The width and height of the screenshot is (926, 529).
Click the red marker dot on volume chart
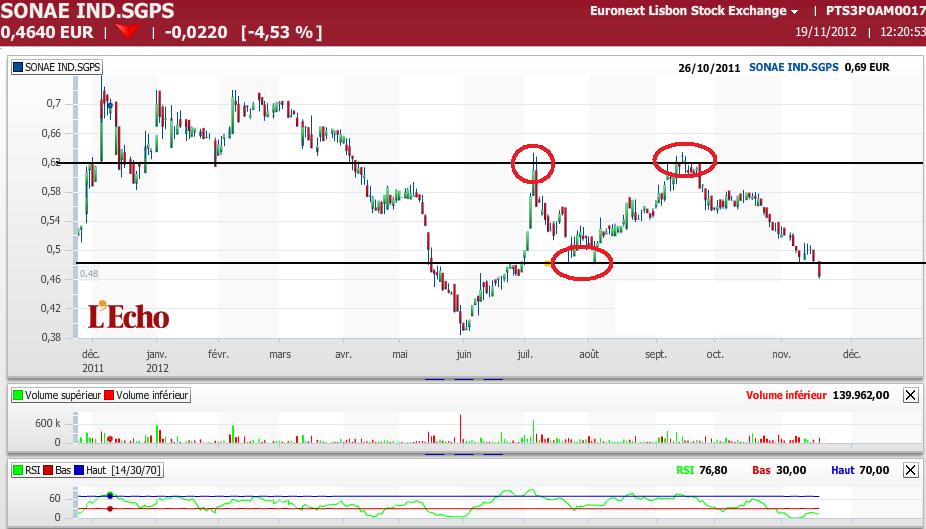point(110,439)
